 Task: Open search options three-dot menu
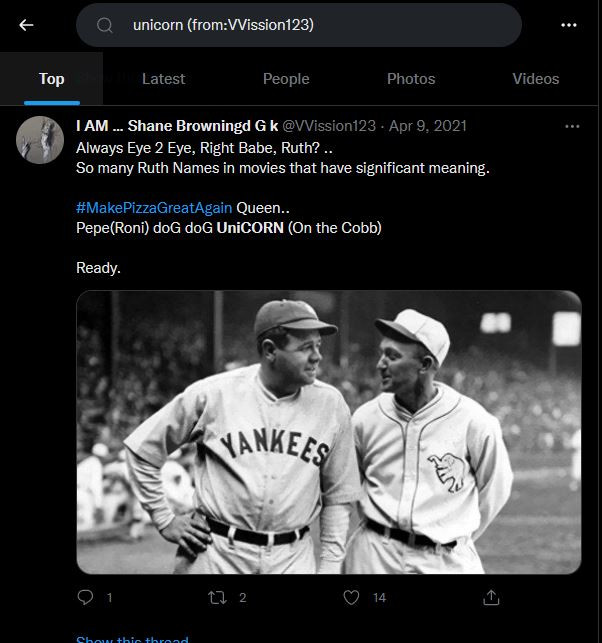click(569, 25)
